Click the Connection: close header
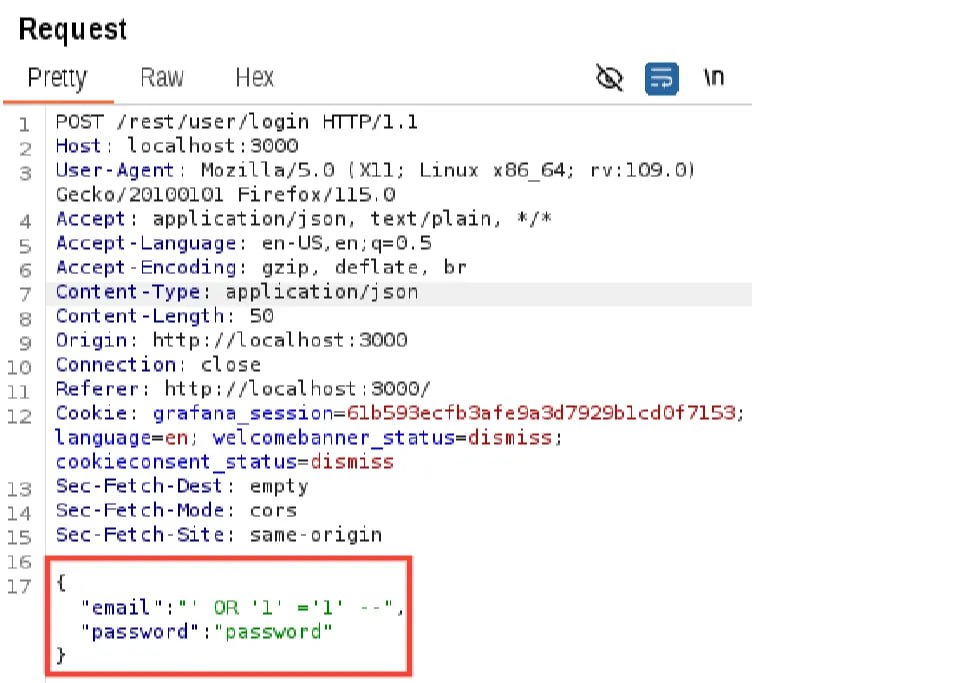This screenshot has height=683, width=954. [158, 365]
